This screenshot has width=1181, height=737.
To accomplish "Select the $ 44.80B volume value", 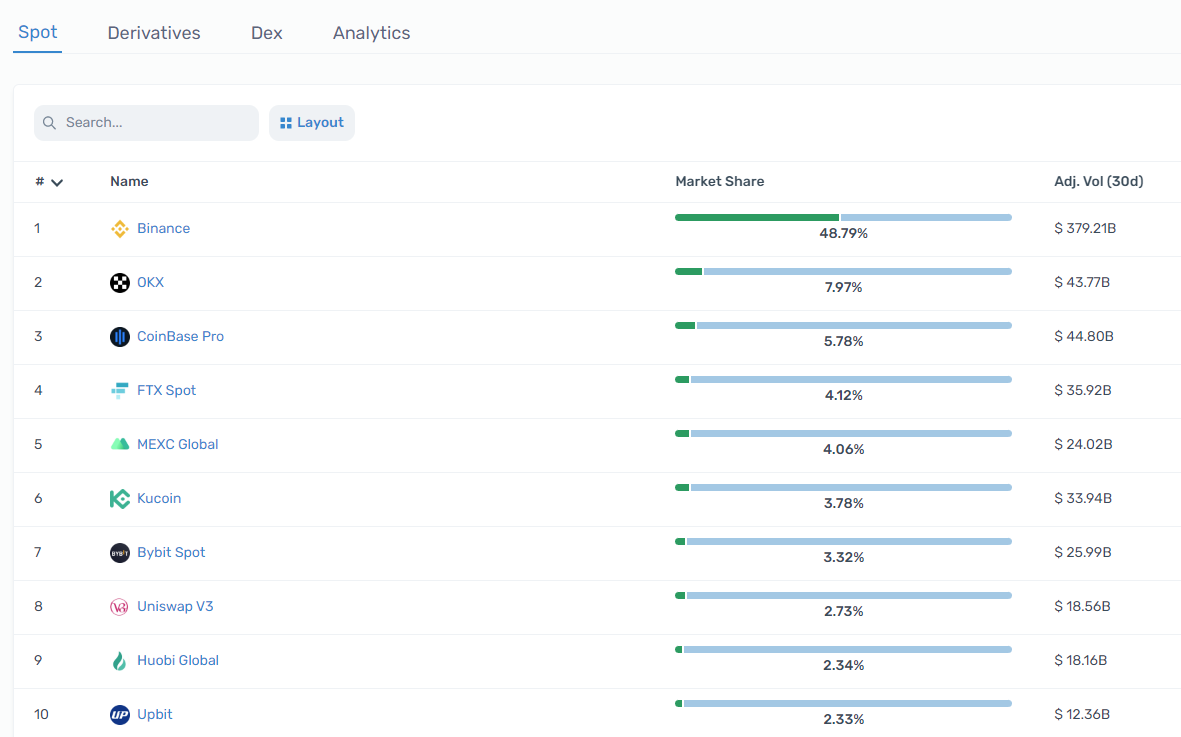I will [1083, 337].
